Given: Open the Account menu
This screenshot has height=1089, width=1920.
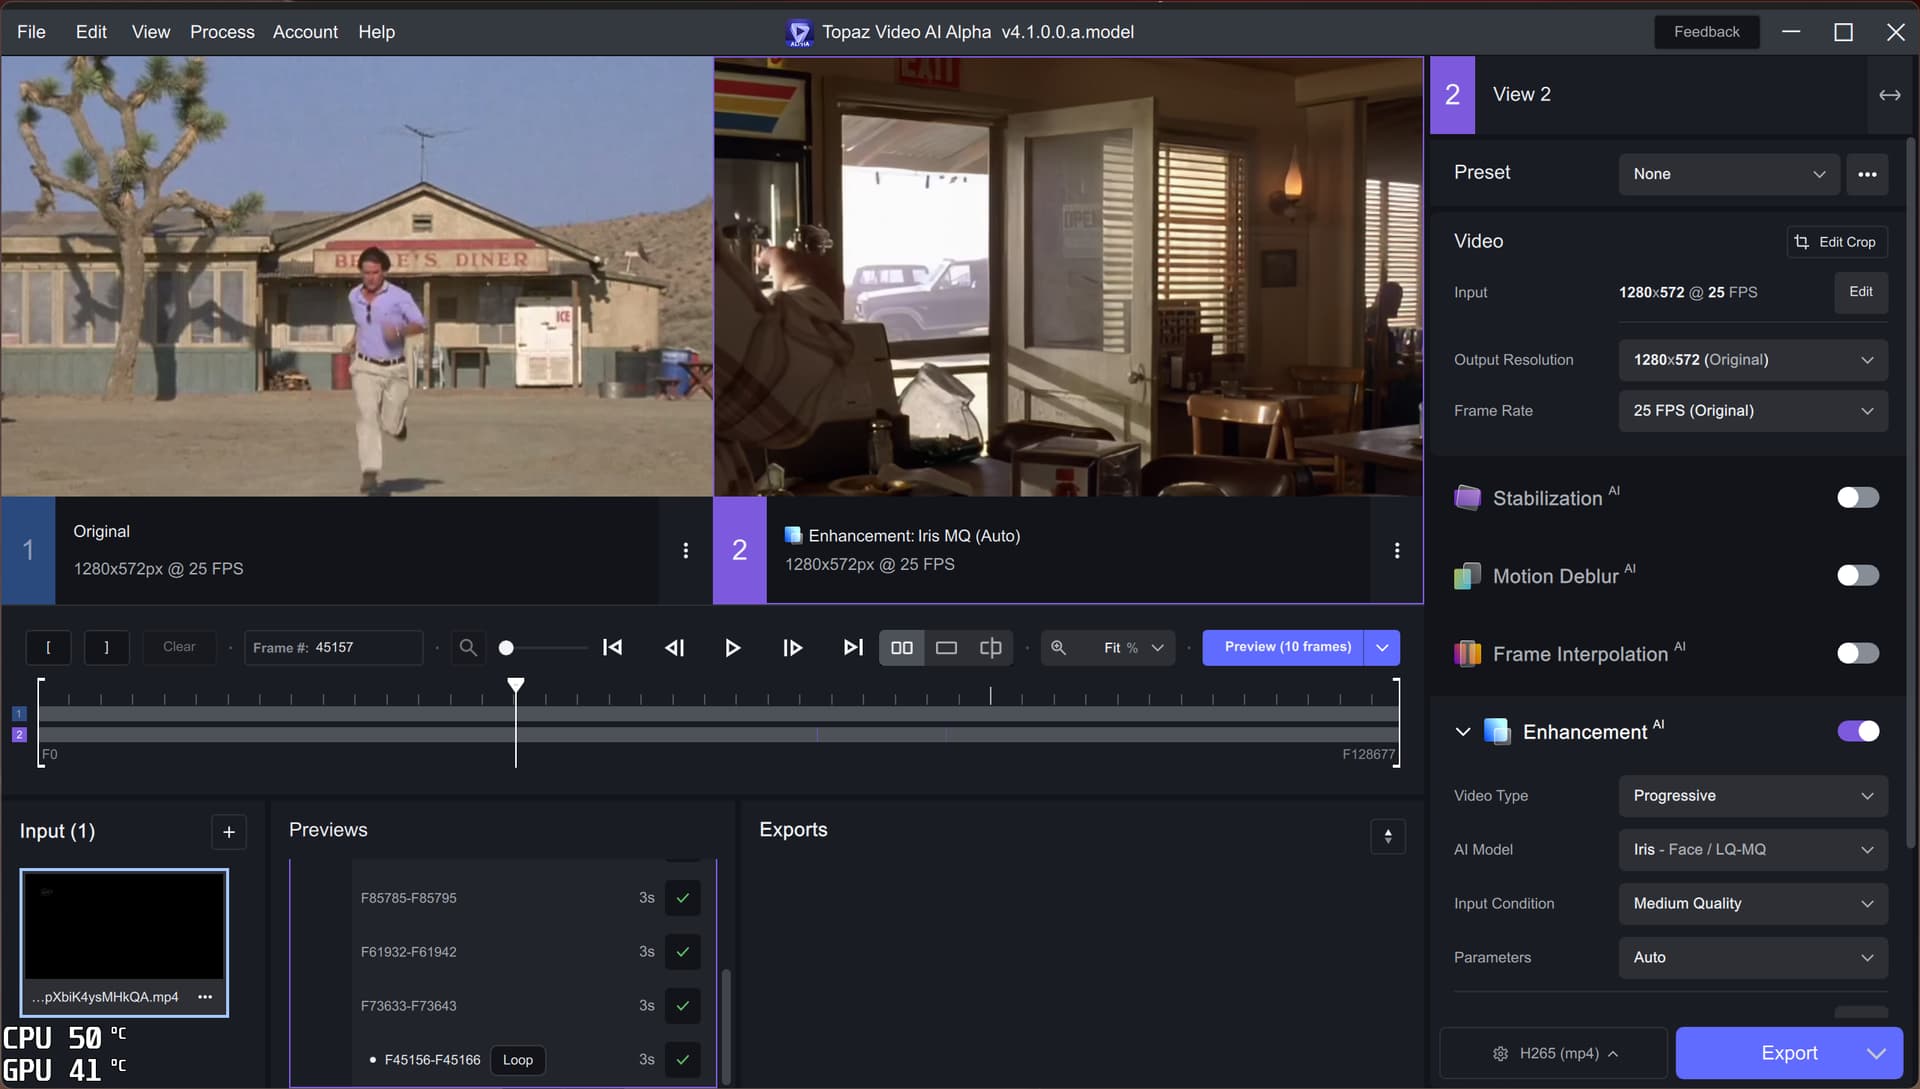Looking at the screenshot, I should (305, 32).
